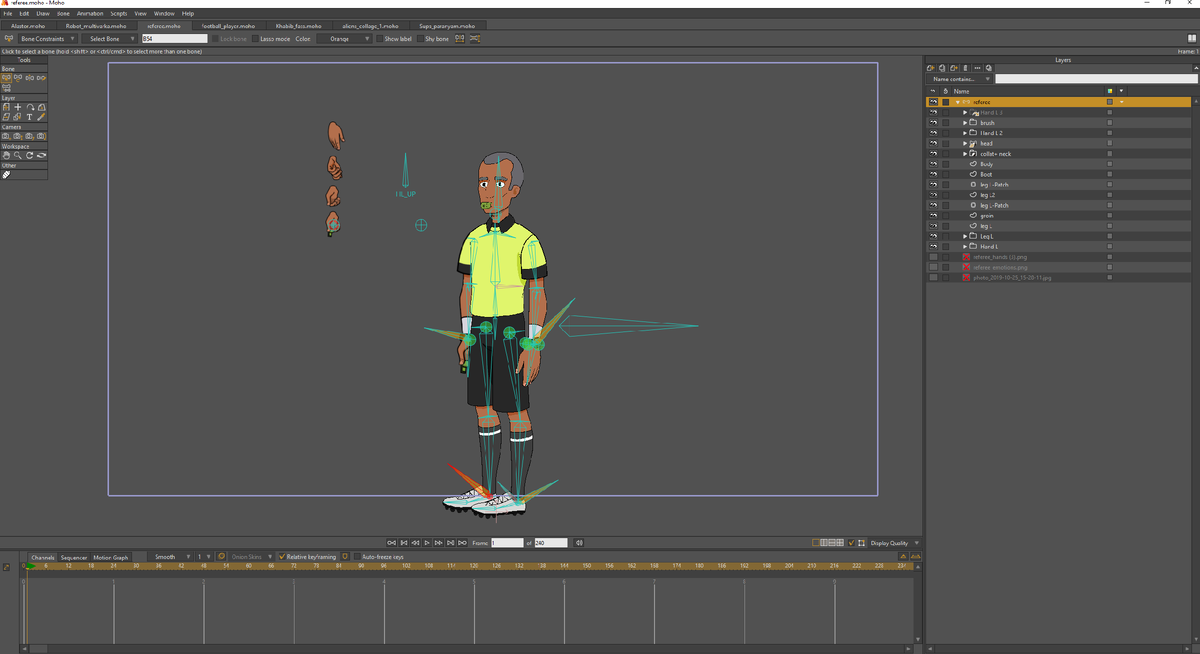Viewport: 1200px width, 654px height.
Task: Select the Eyedropper tool in Layer tools
Action: pyautogui.click(x=41, y=117)
